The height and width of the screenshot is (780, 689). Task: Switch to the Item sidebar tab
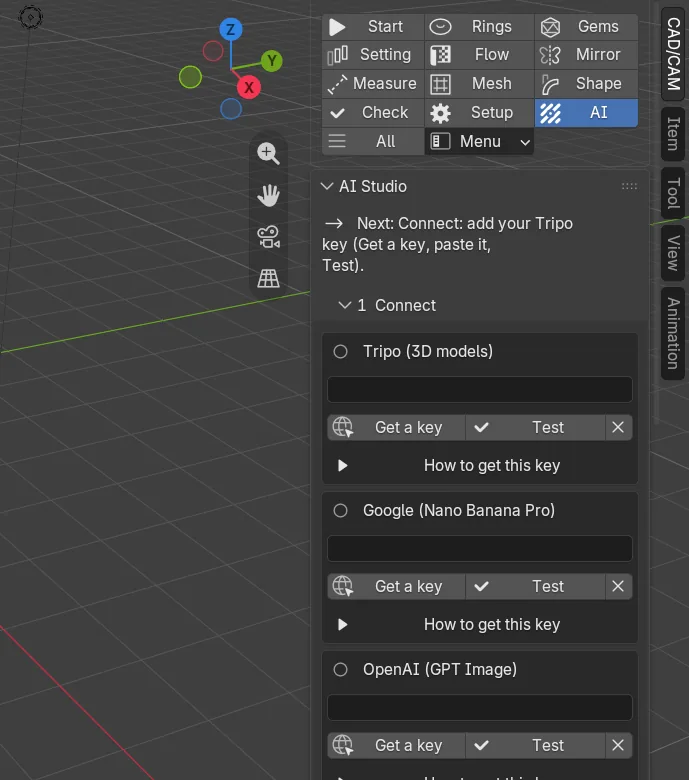[673, 134]
